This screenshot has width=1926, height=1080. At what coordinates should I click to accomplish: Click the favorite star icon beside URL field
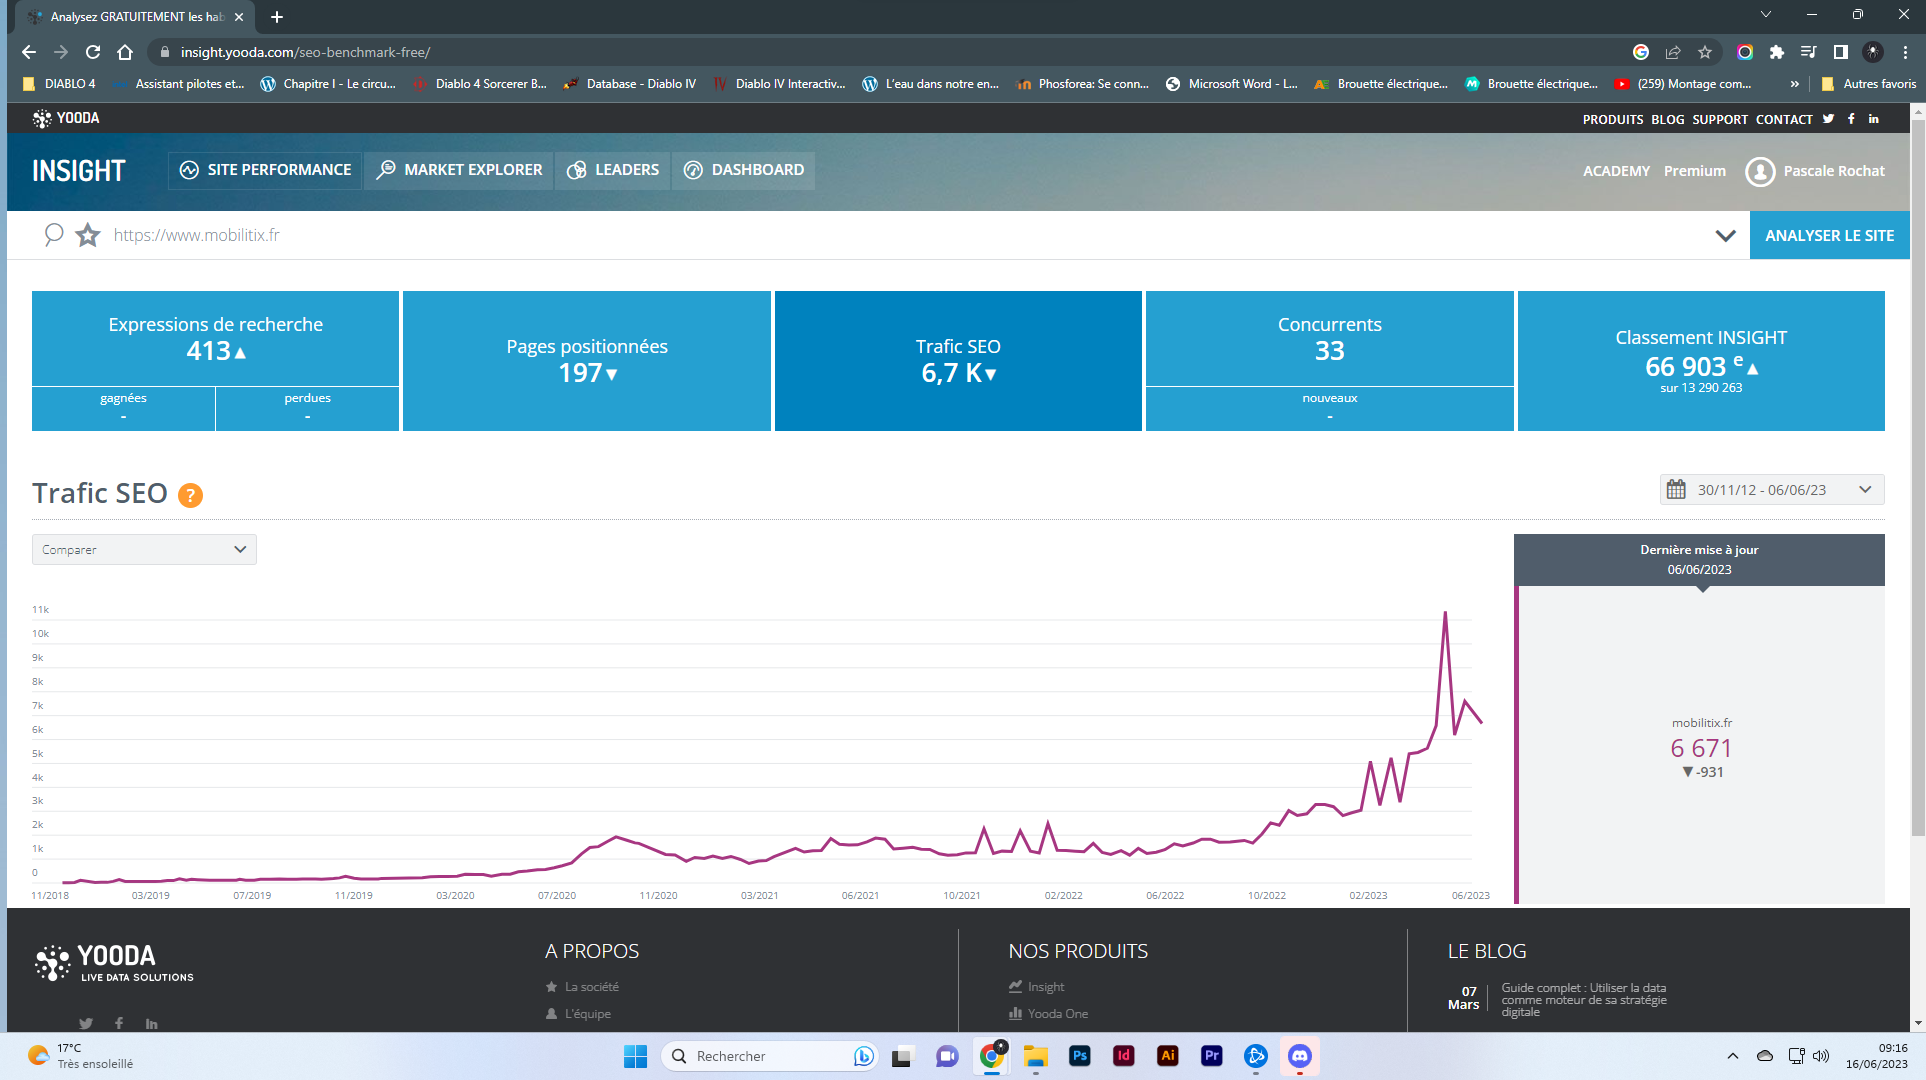tap(88, 235)
